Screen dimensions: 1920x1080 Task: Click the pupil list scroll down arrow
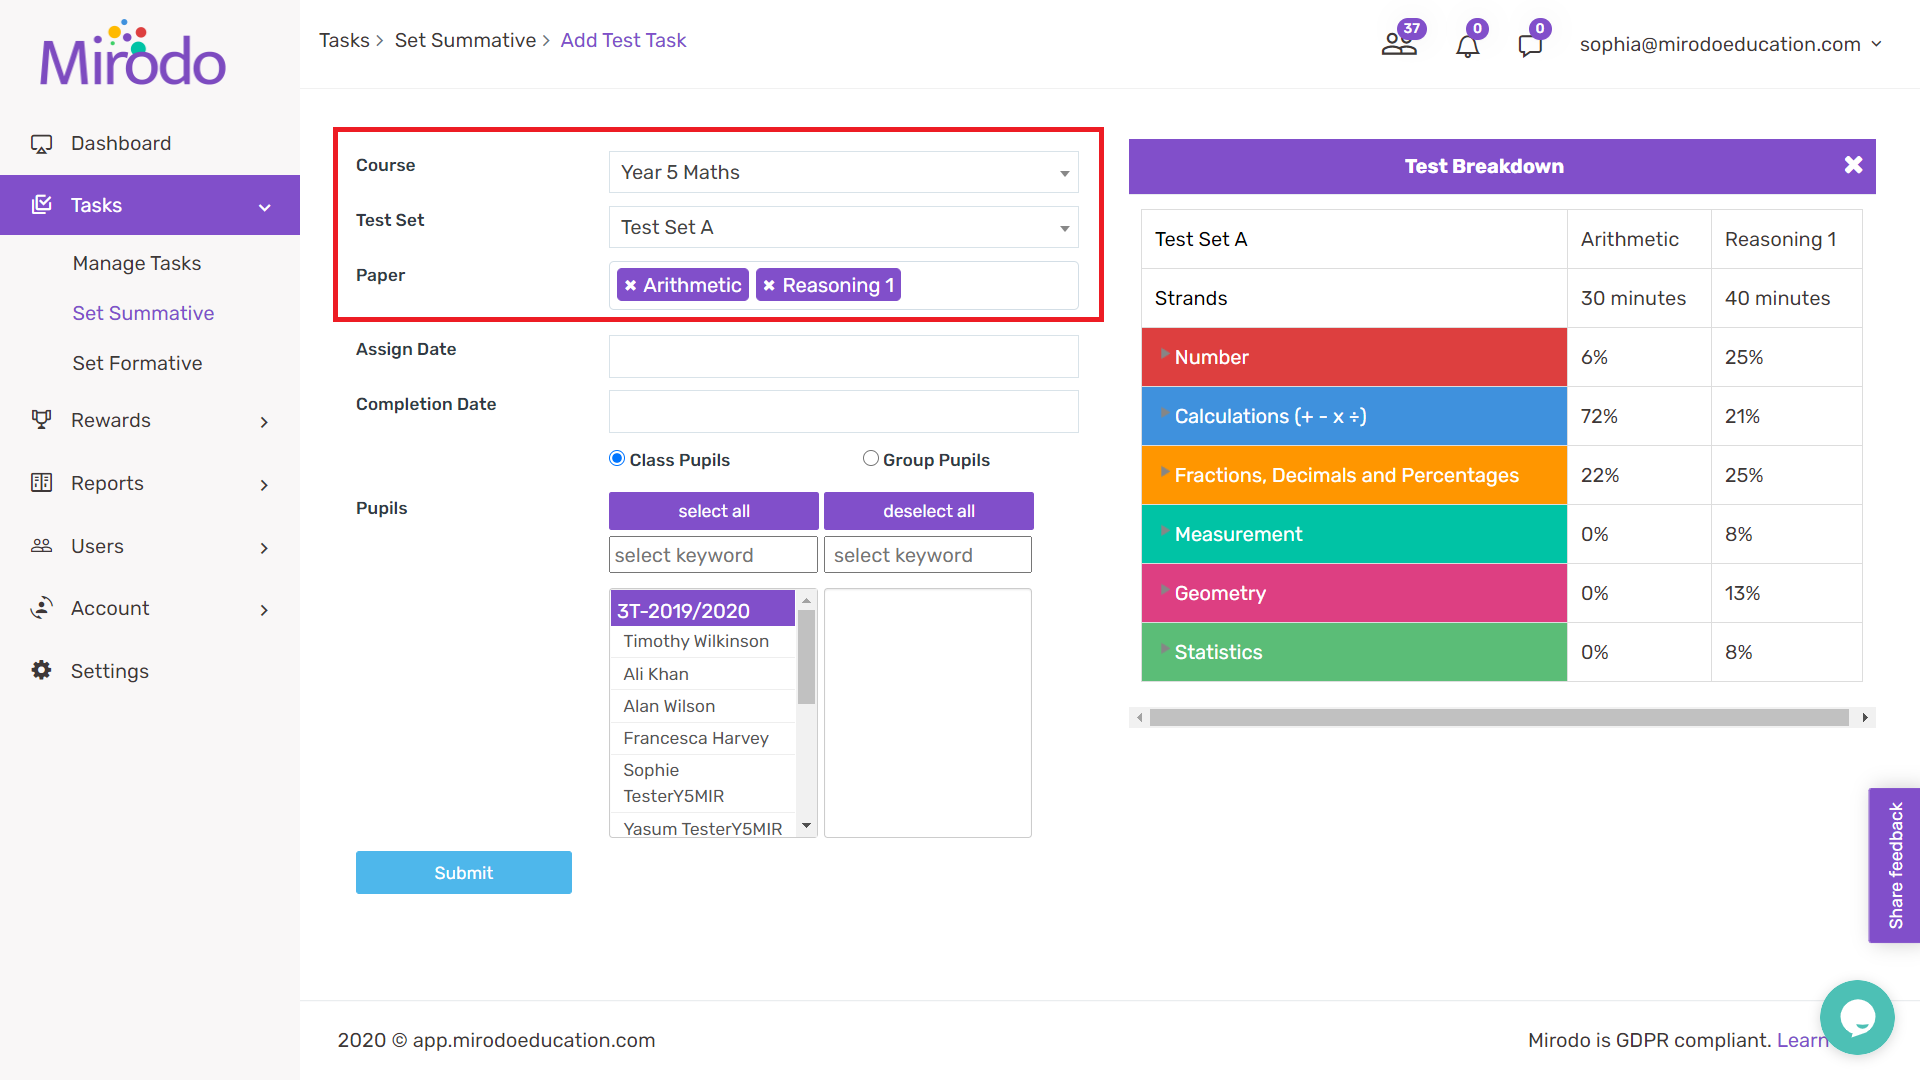pos(806,826)
